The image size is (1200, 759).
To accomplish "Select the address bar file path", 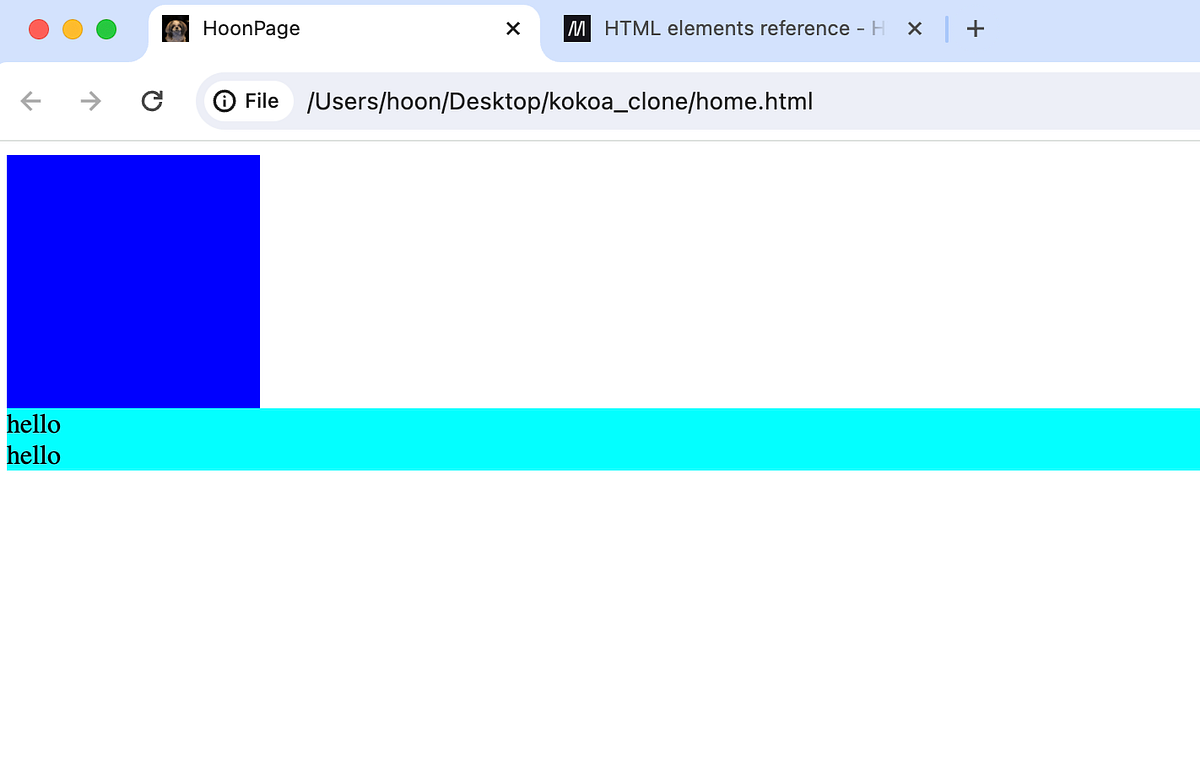I will [x=560, y=100].
